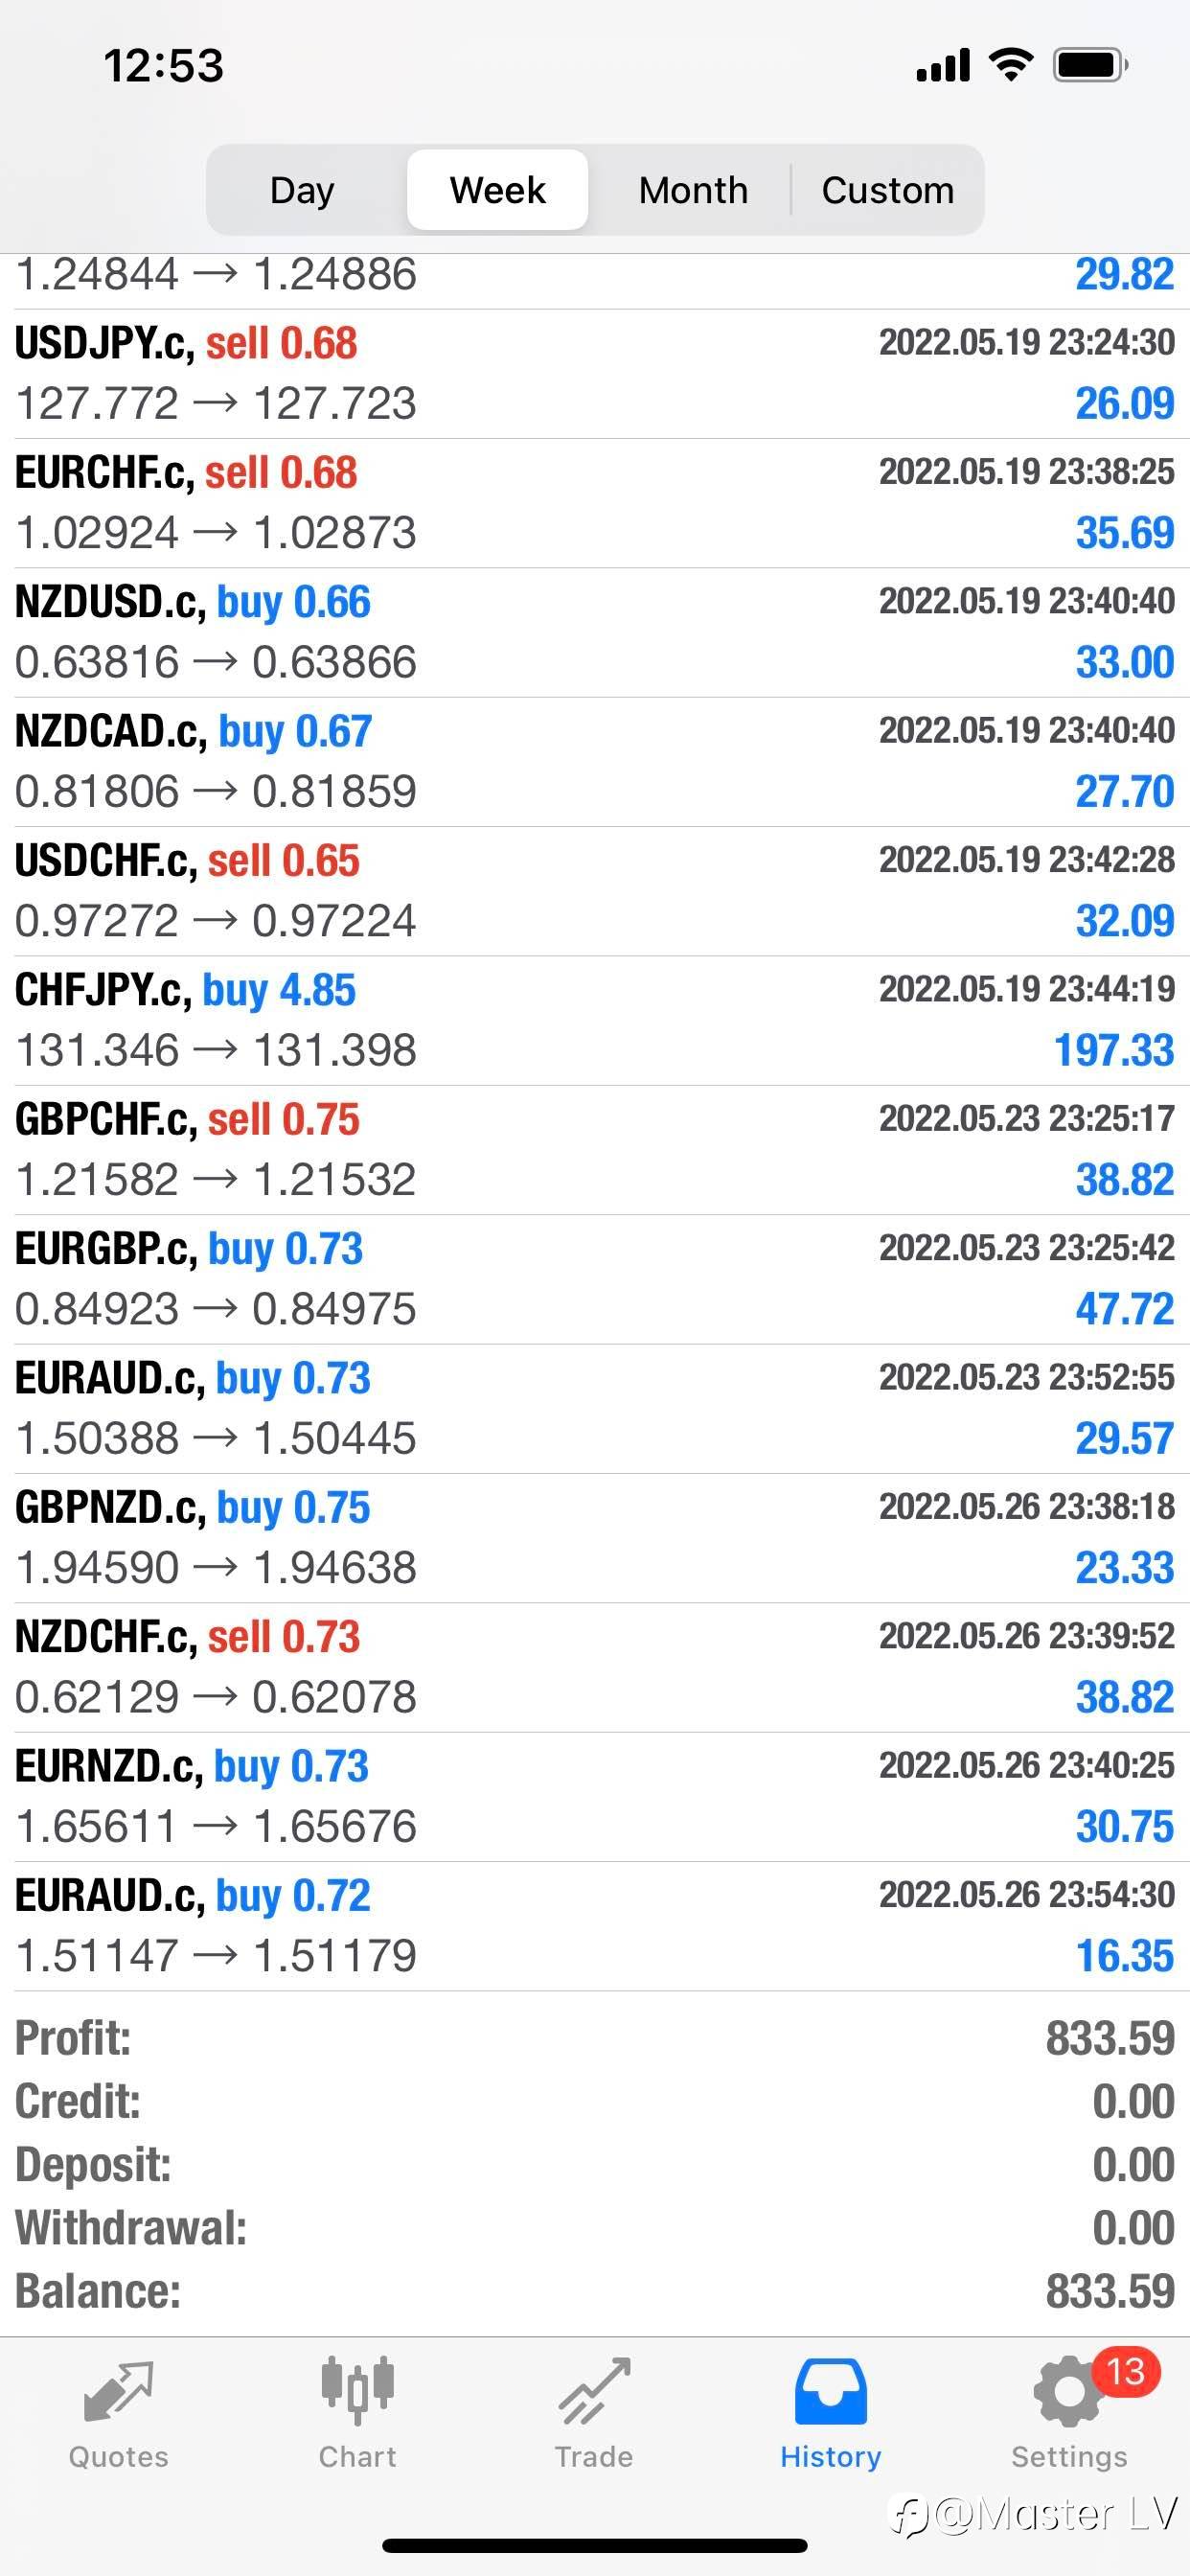The image size is (1190, 2576).
Task: Choose the Custom date range
Action: point(888,190)
